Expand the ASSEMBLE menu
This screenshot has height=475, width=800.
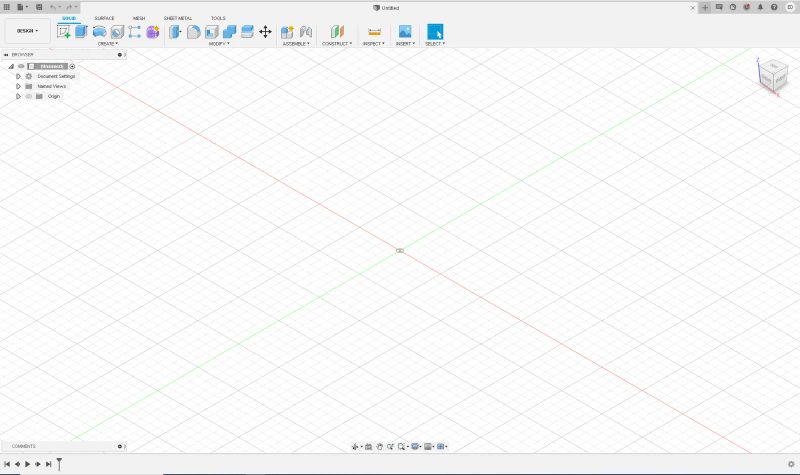point(296,44)
